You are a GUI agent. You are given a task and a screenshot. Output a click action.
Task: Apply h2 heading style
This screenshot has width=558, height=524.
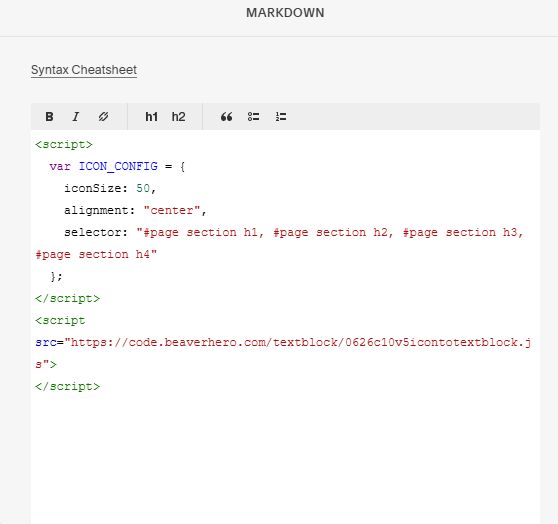click(178, 117)
